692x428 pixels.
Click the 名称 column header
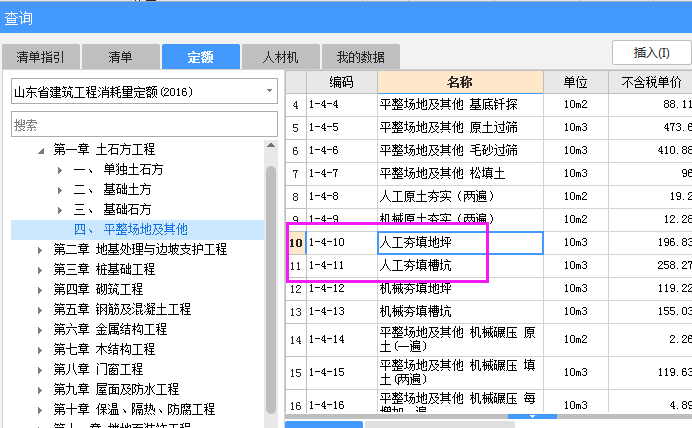click(460, 82)
